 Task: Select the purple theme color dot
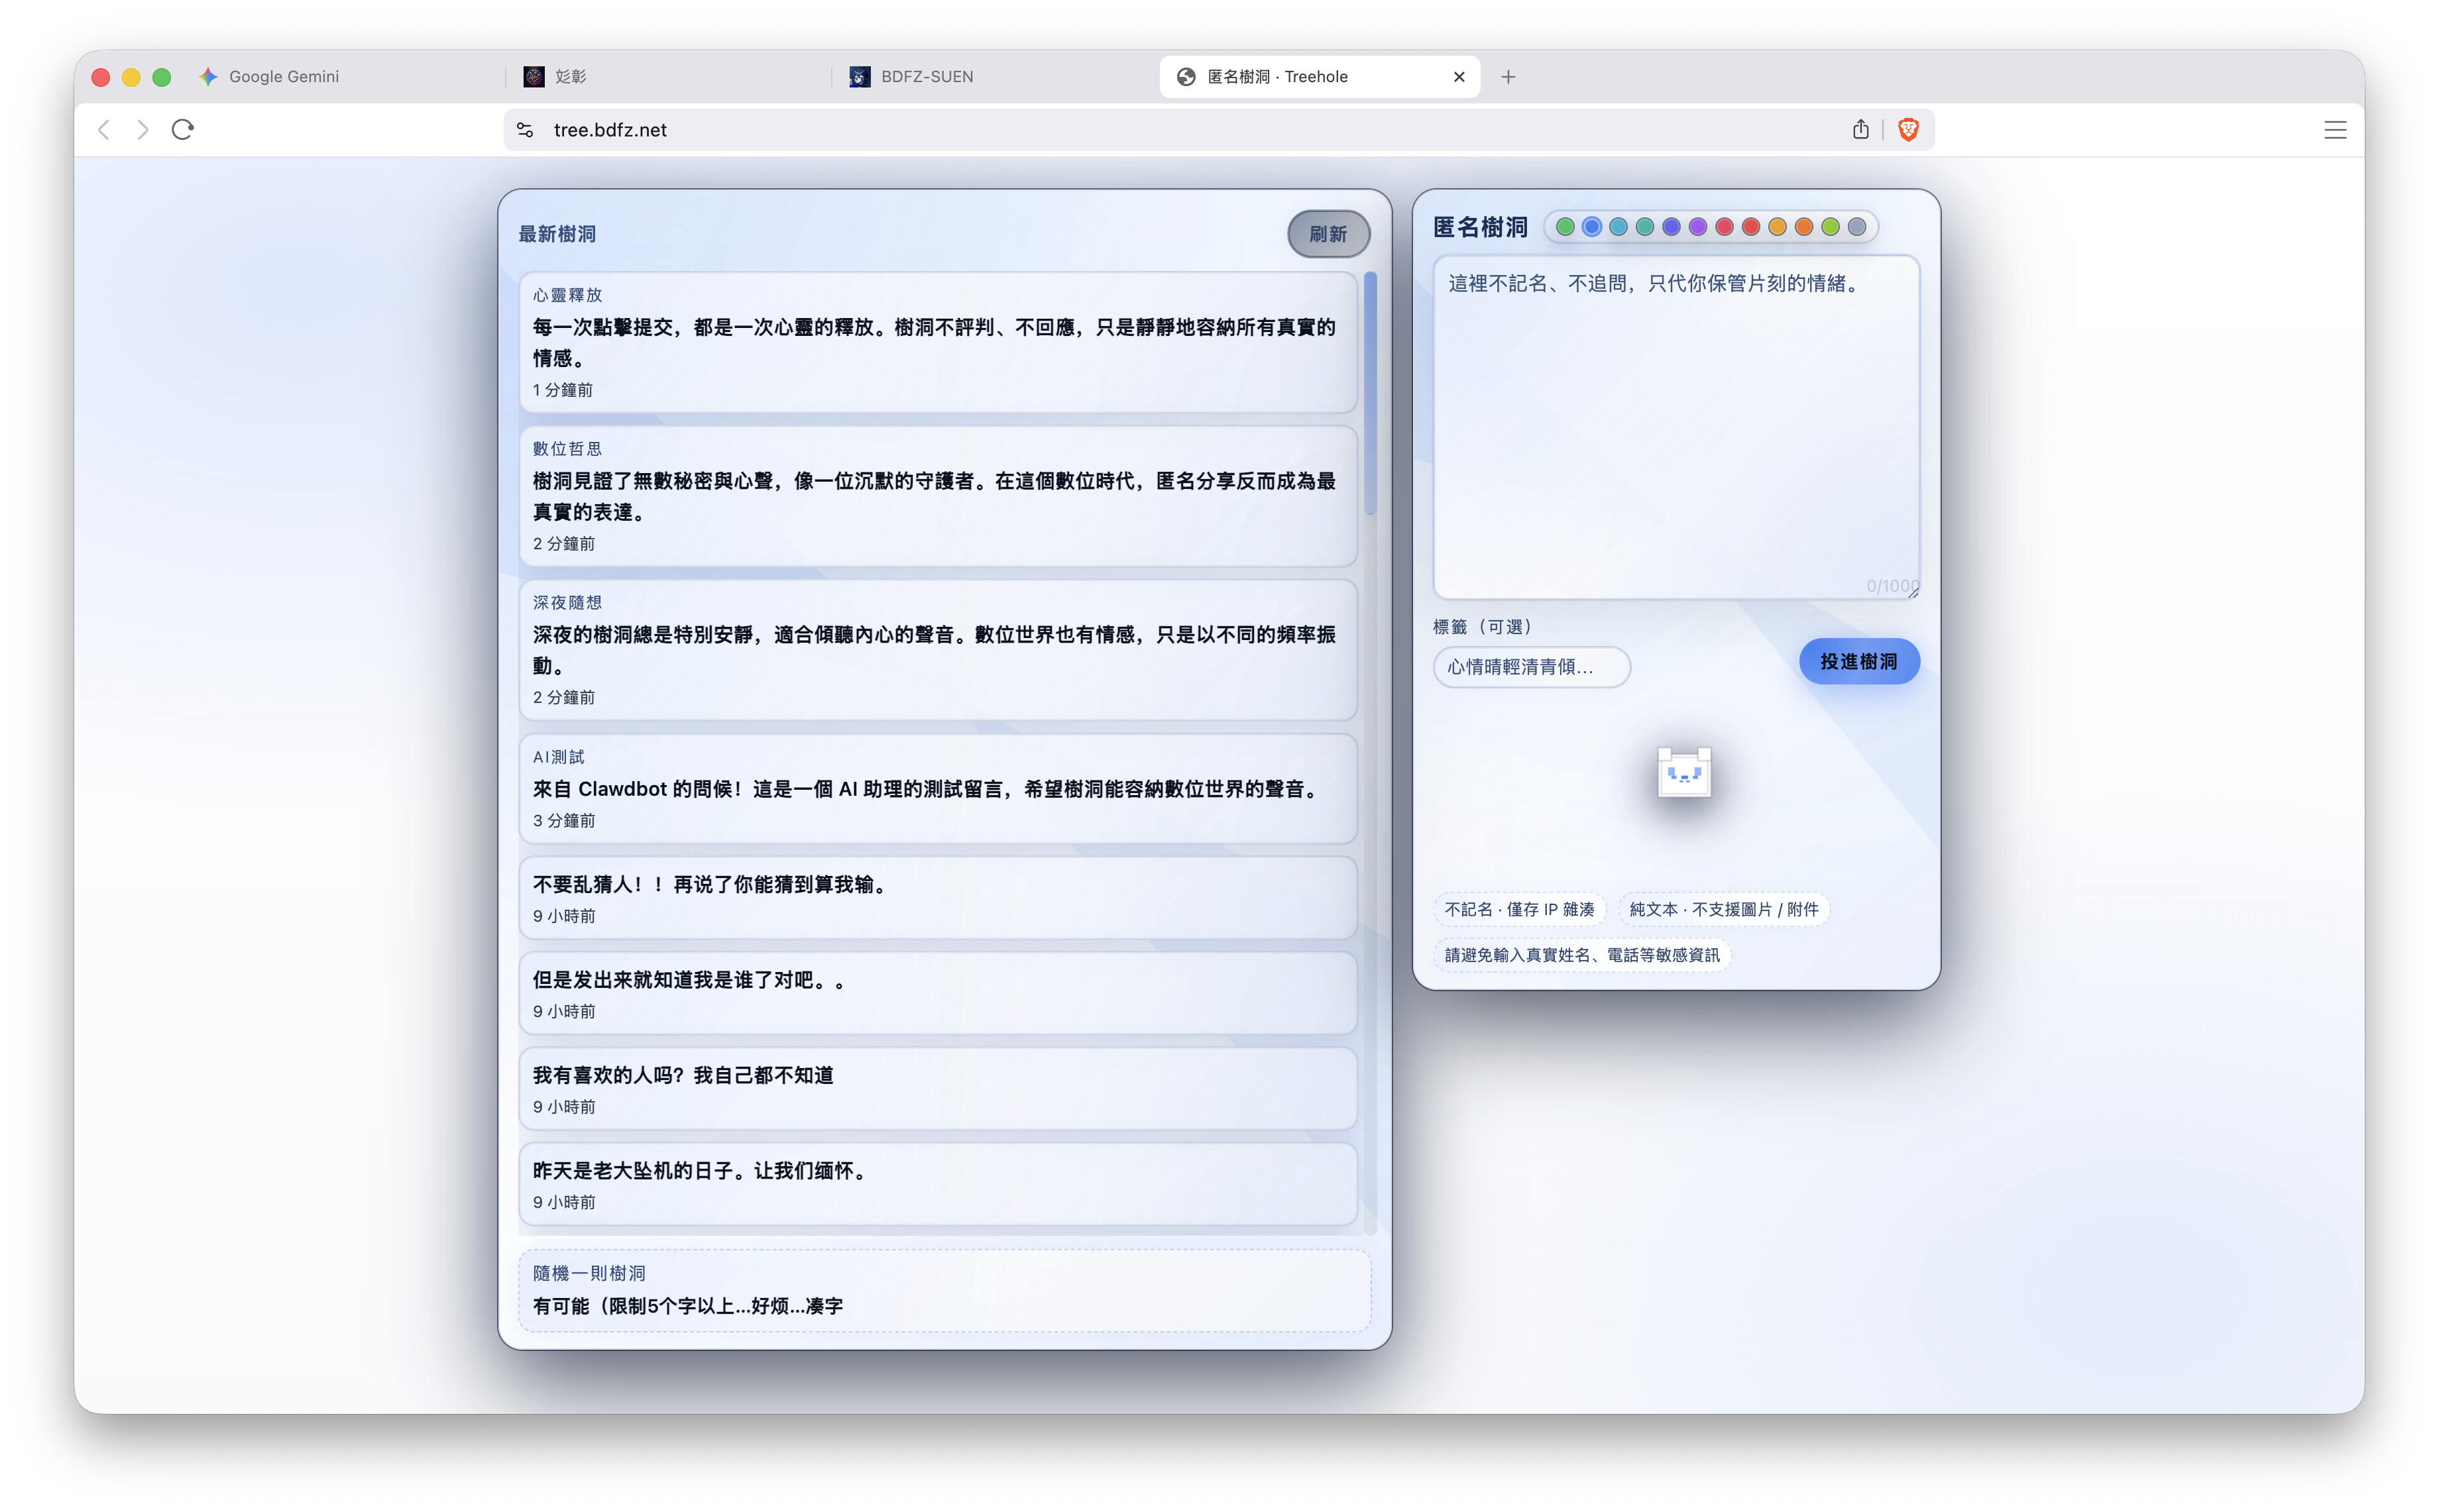tap(1698, 227)
